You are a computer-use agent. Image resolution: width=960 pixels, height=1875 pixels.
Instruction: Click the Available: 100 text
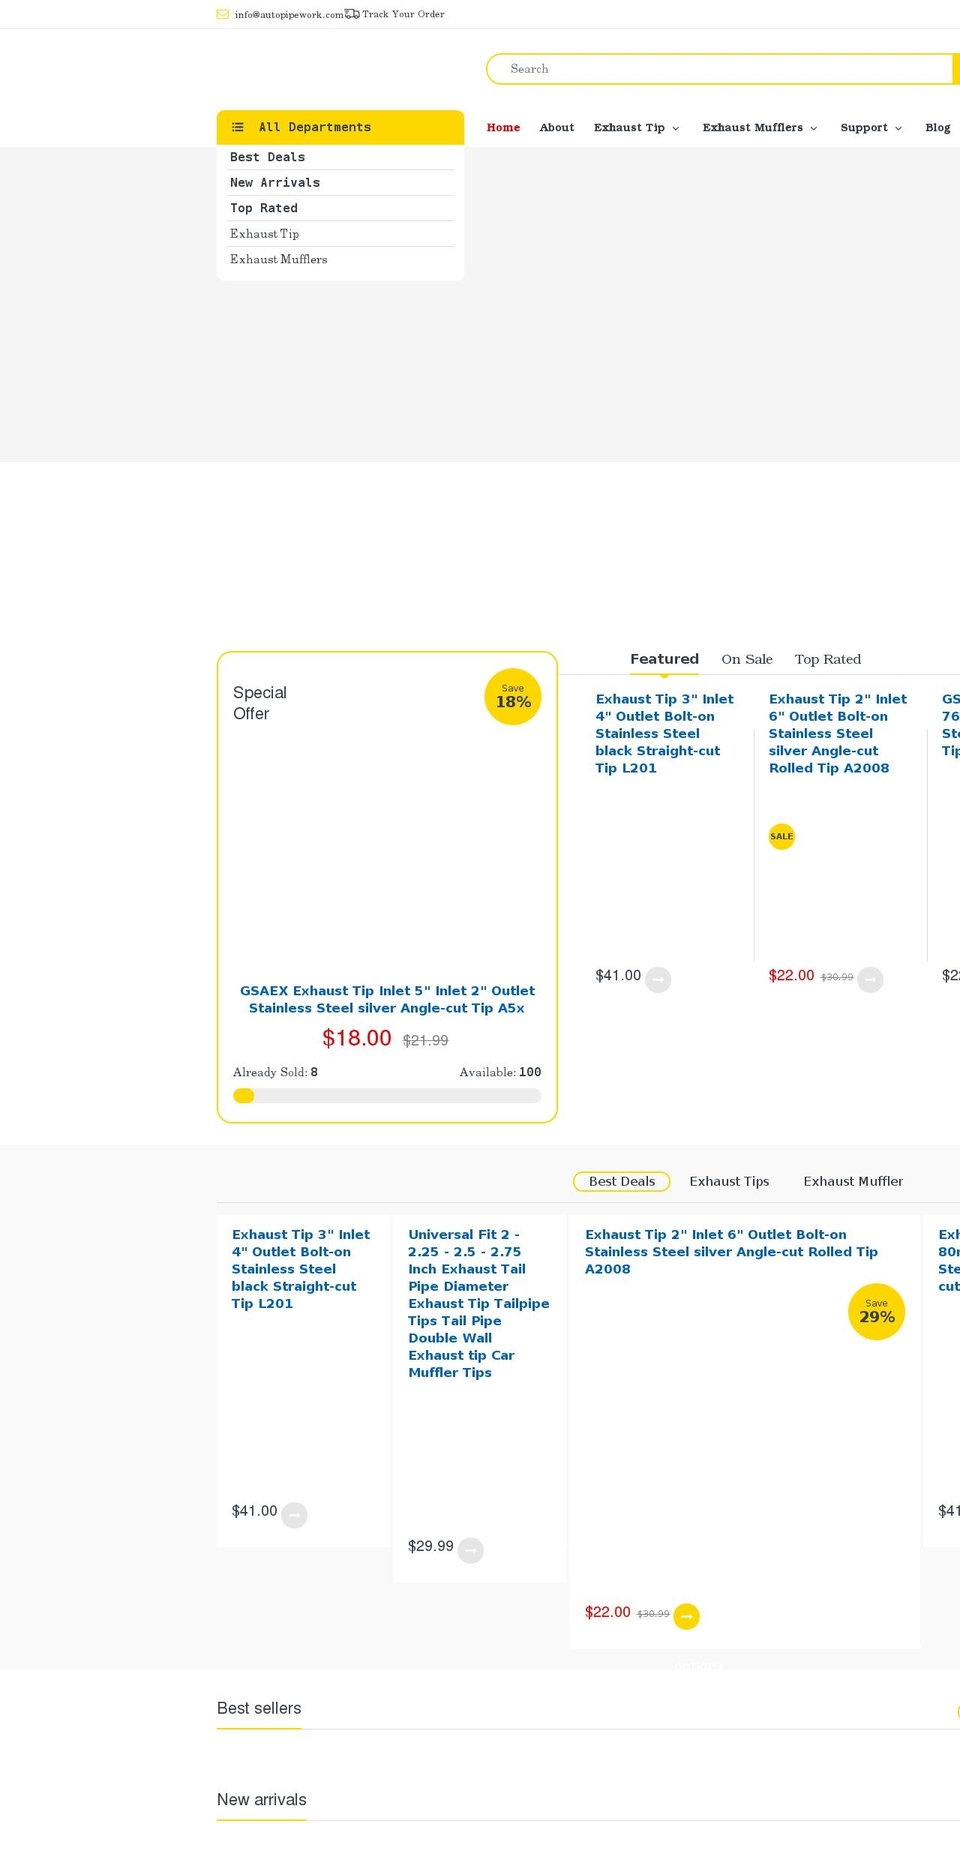coord(500,1072)
